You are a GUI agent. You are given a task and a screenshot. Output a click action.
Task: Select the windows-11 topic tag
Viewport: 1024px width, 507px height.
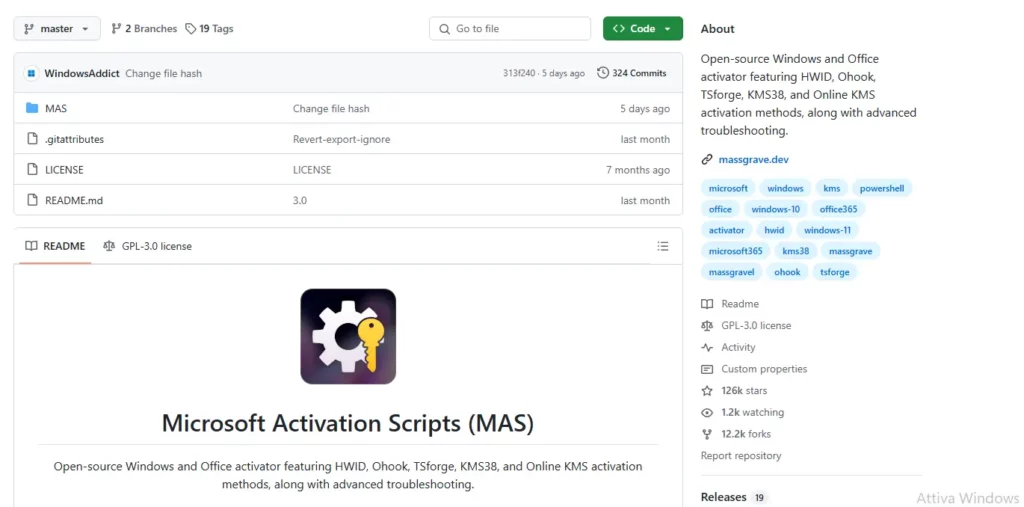click(827, 230)
